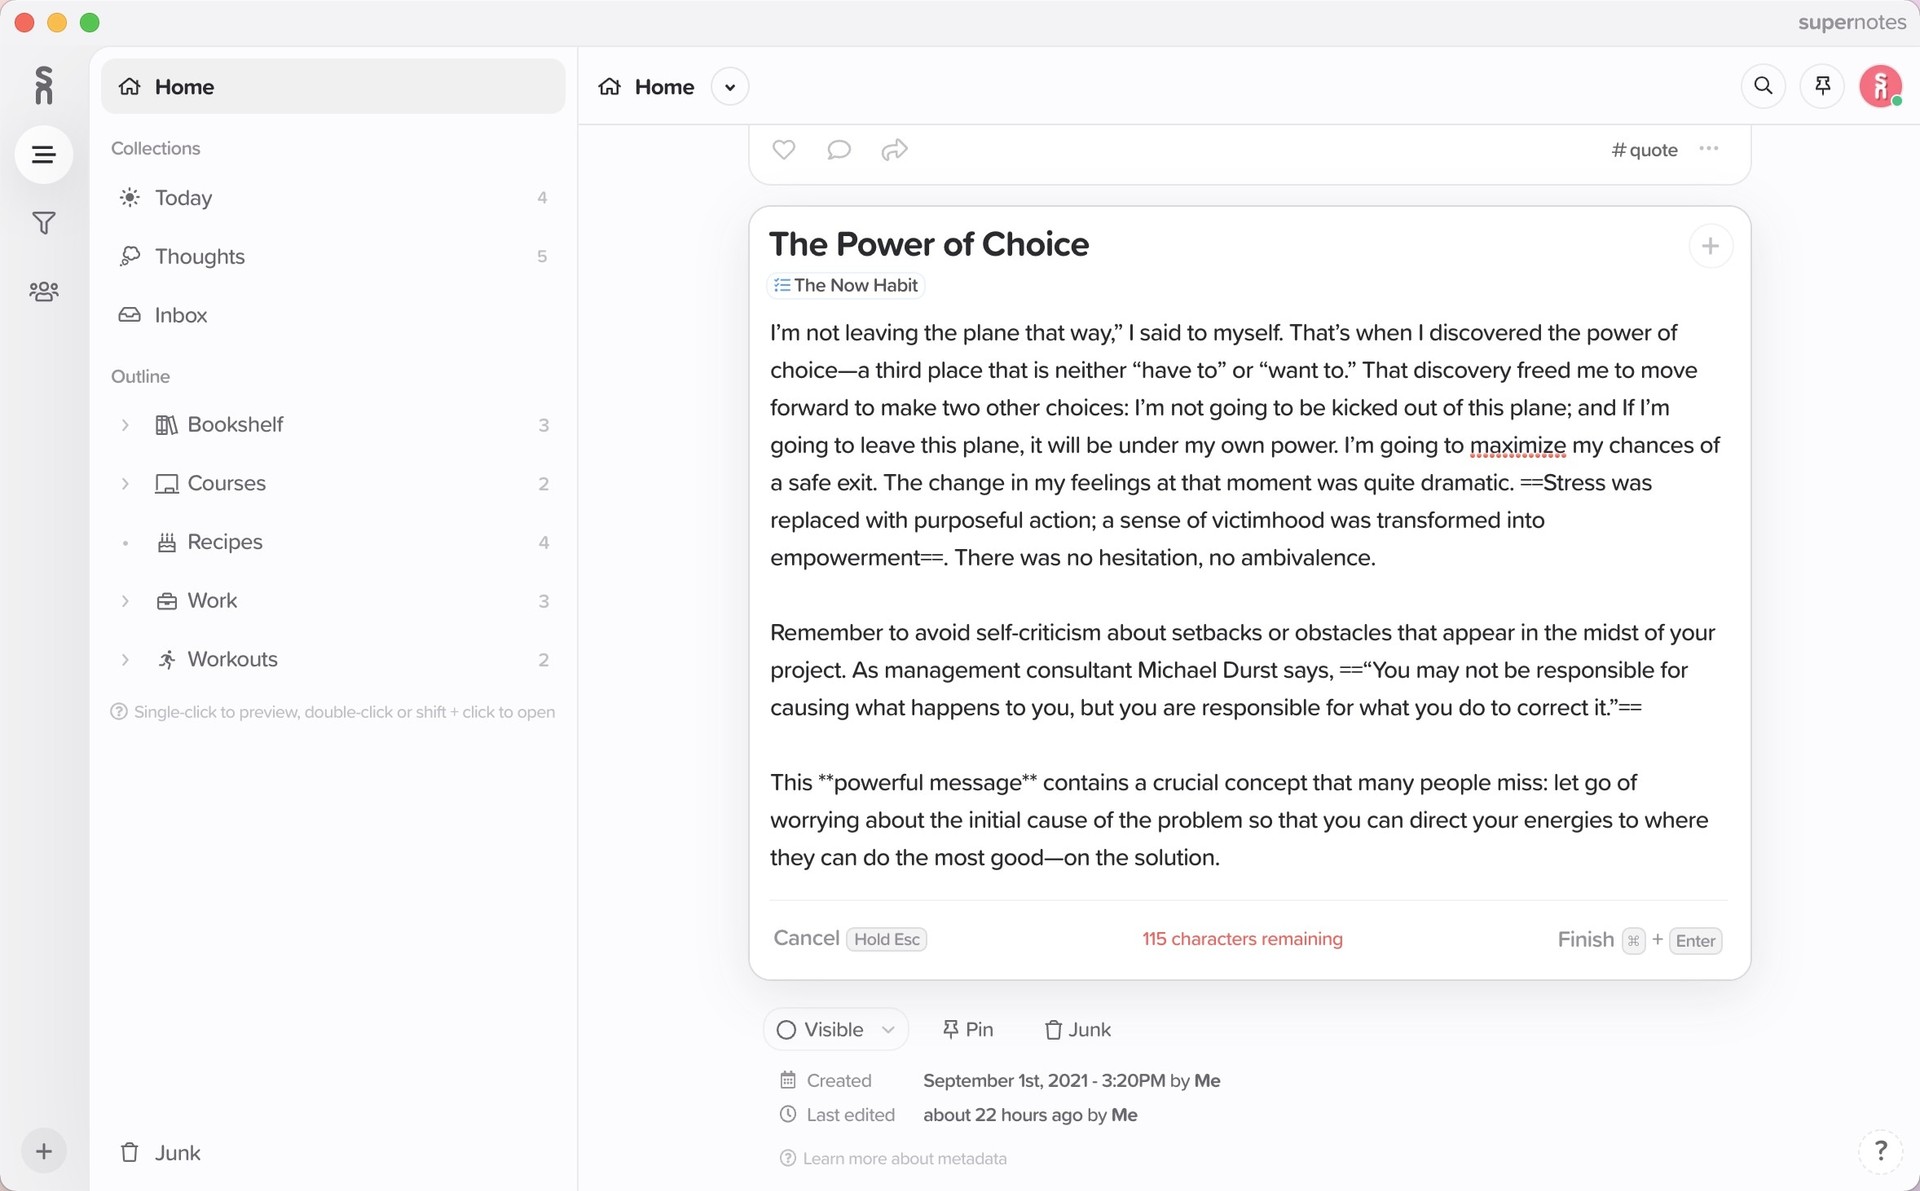Open the filter icon in left sidebar
This screenshot has height=1191, width=1920.
43,223
